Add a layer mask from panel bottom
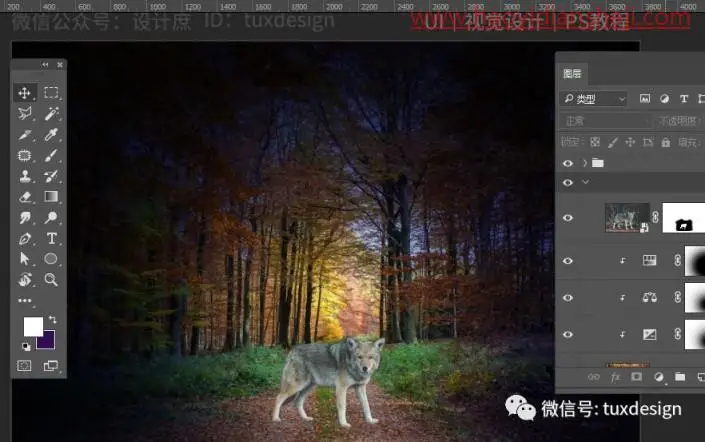 tap(637, 377)
